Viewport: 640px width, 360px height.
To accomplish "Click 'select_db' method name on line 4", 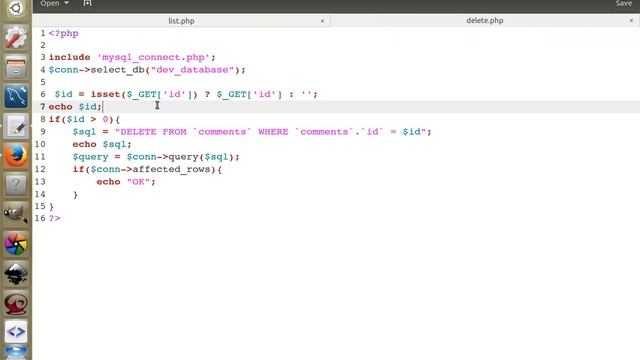I will [118, 70].
